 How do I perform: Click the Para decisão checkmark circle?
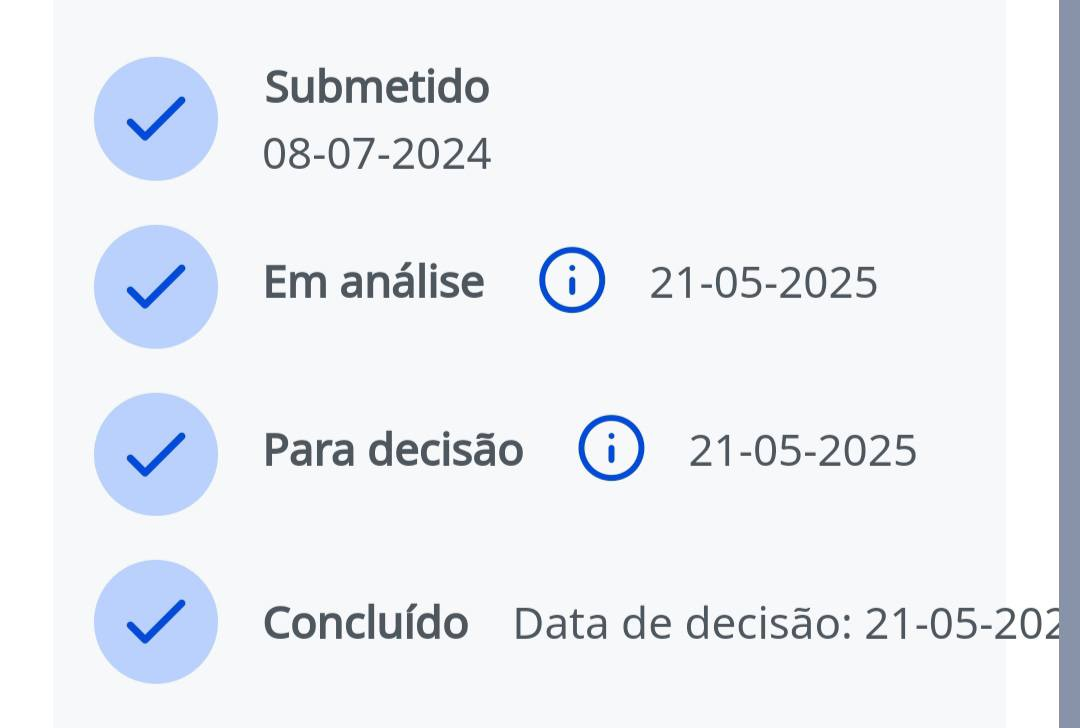click(x=155, y=454)
